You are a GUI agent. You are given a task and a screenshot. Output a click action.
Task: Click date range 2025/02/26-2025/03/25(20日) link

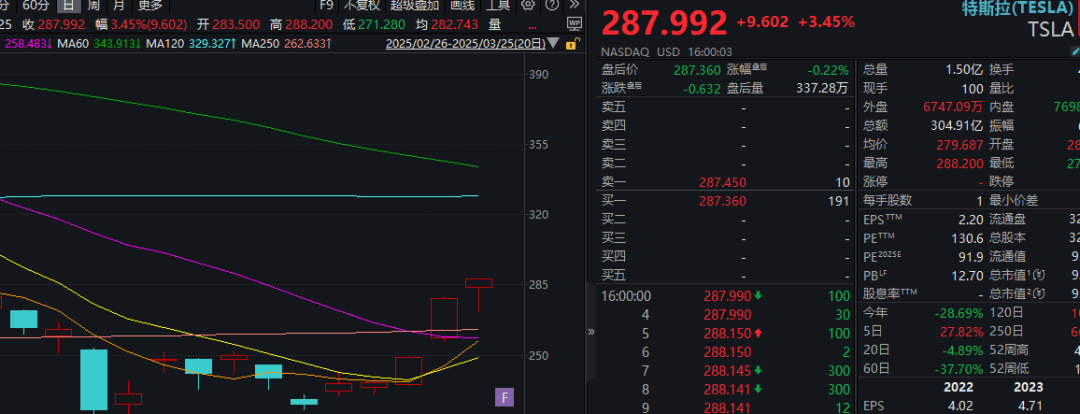coord(466,44)
